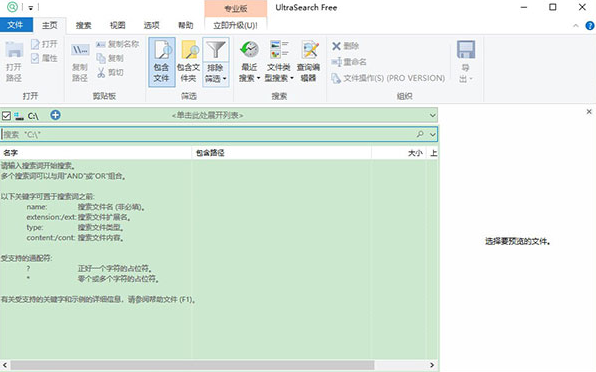The height and width of the screenshot is (372, 596).
Task: Click the 选择要预览的文件 preview text
Action: pos(518,241)
